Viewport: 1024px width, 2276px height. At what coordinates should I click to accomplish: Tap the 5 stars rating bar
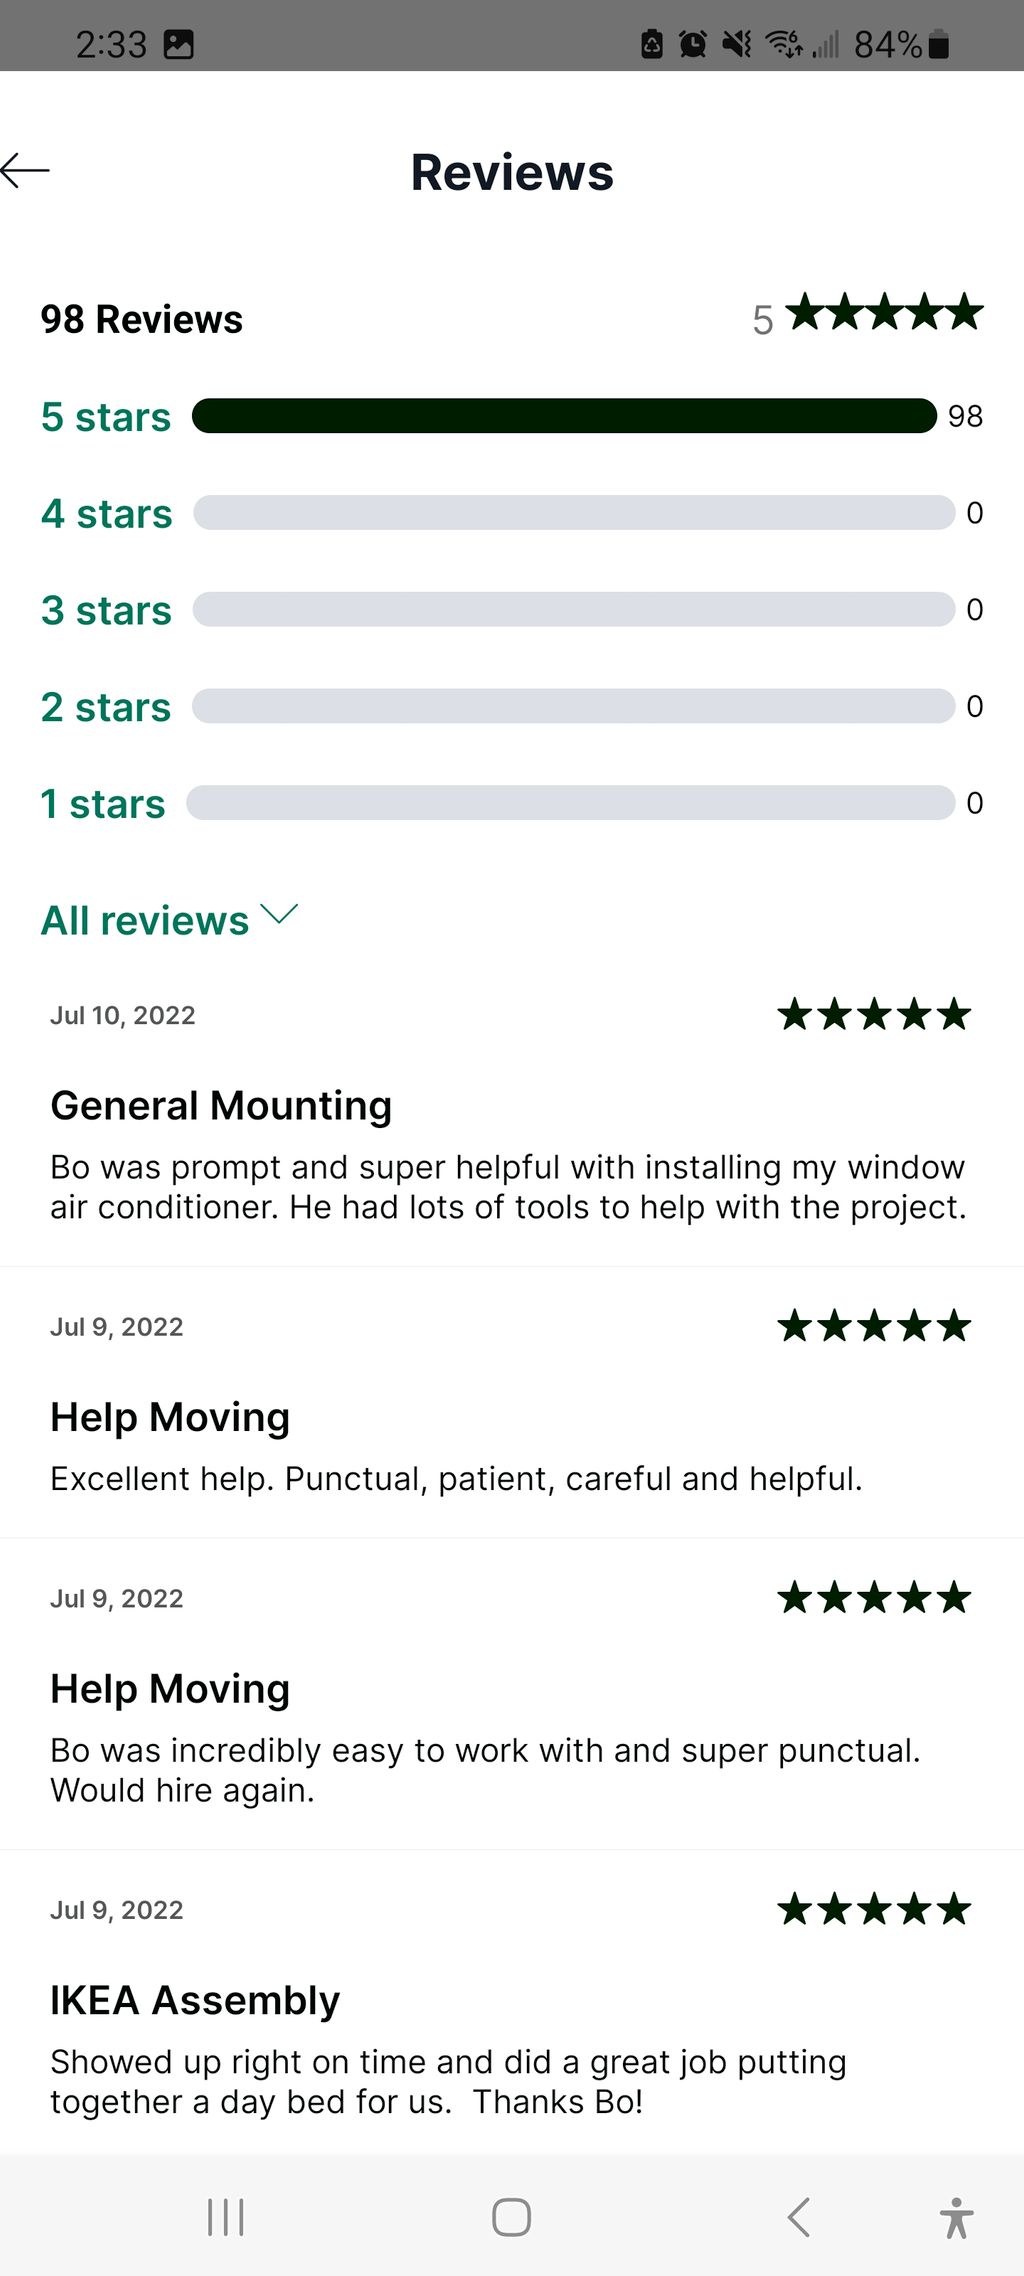click(564, 416)
